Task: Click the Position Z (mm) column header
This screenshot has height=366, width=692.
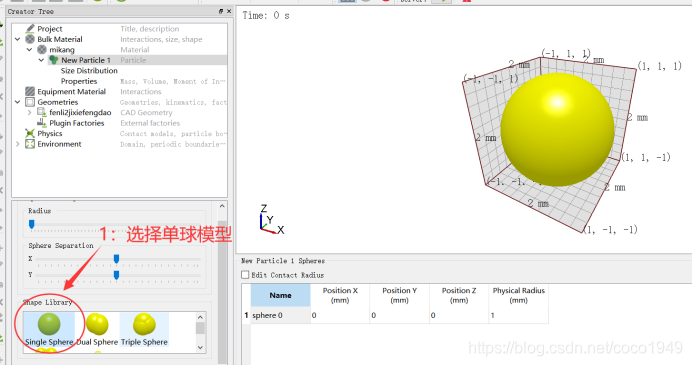Action: [459, 295]
